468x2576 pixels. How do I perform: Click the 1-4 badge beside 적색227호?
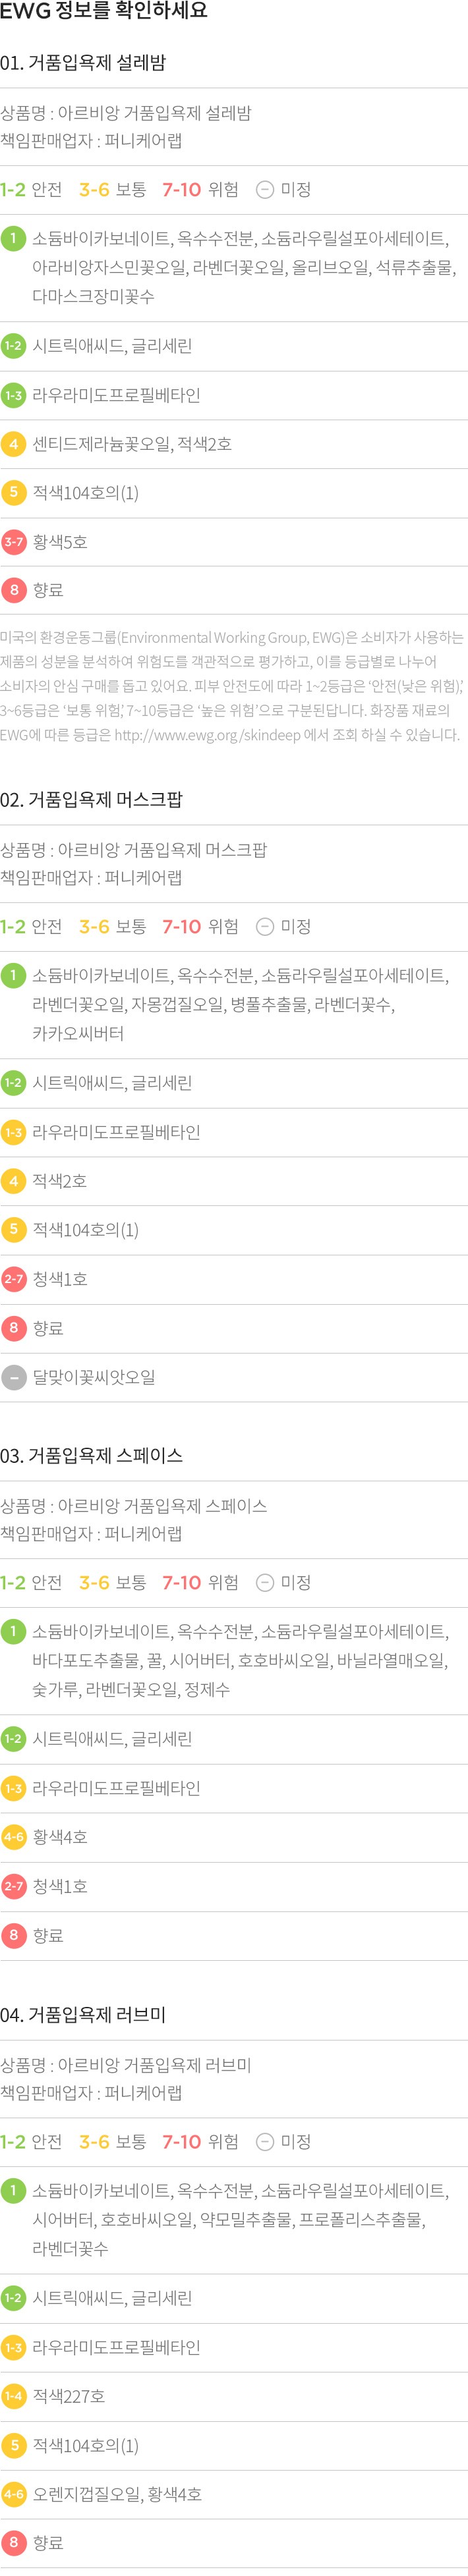click(x=13, y=2395)
